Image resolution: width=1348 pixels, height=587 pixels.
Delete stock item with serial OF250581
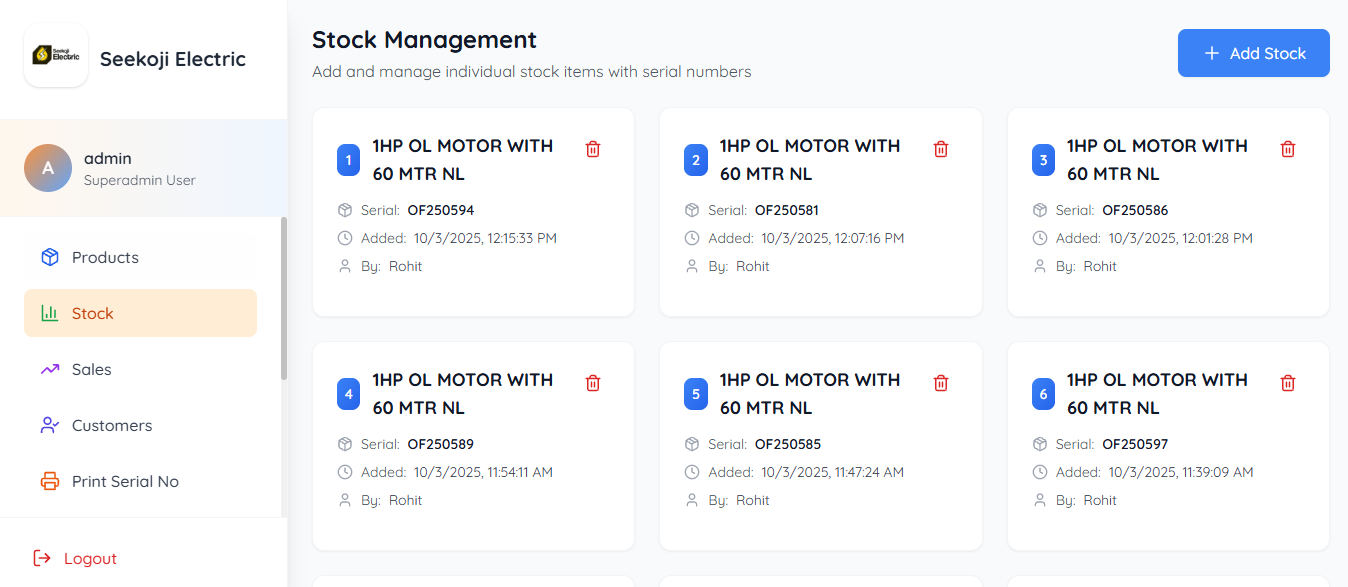click(941, 149)
